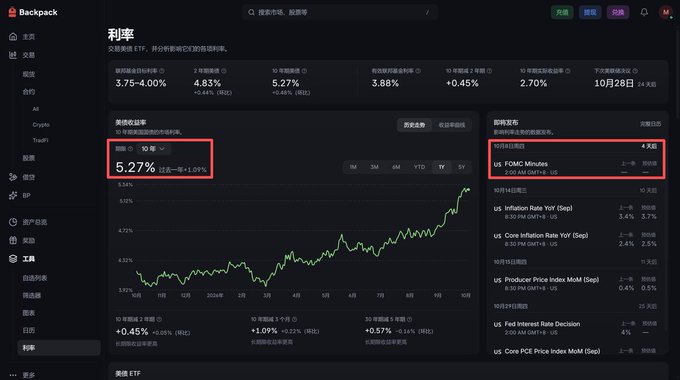This screenshot has height=380, width=680.
Task: Open the notifications bell
Action: pos(644,12)
